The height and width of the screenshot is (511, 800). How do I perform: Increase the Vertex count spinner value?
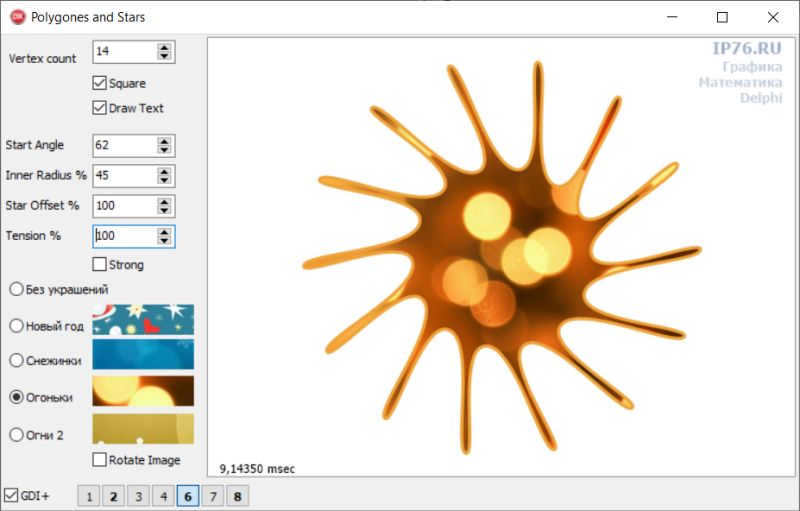(x=164, y=47)
